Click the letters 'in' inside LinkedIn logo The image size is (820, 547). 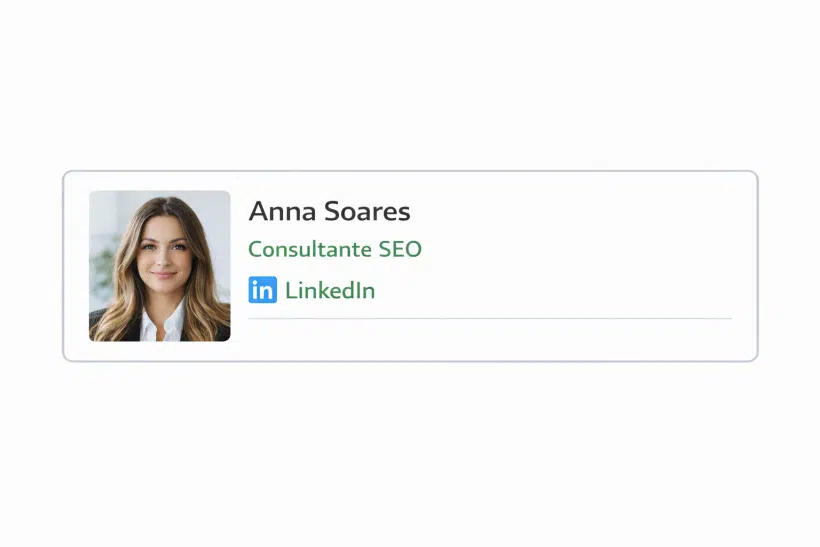click(263, 291)
